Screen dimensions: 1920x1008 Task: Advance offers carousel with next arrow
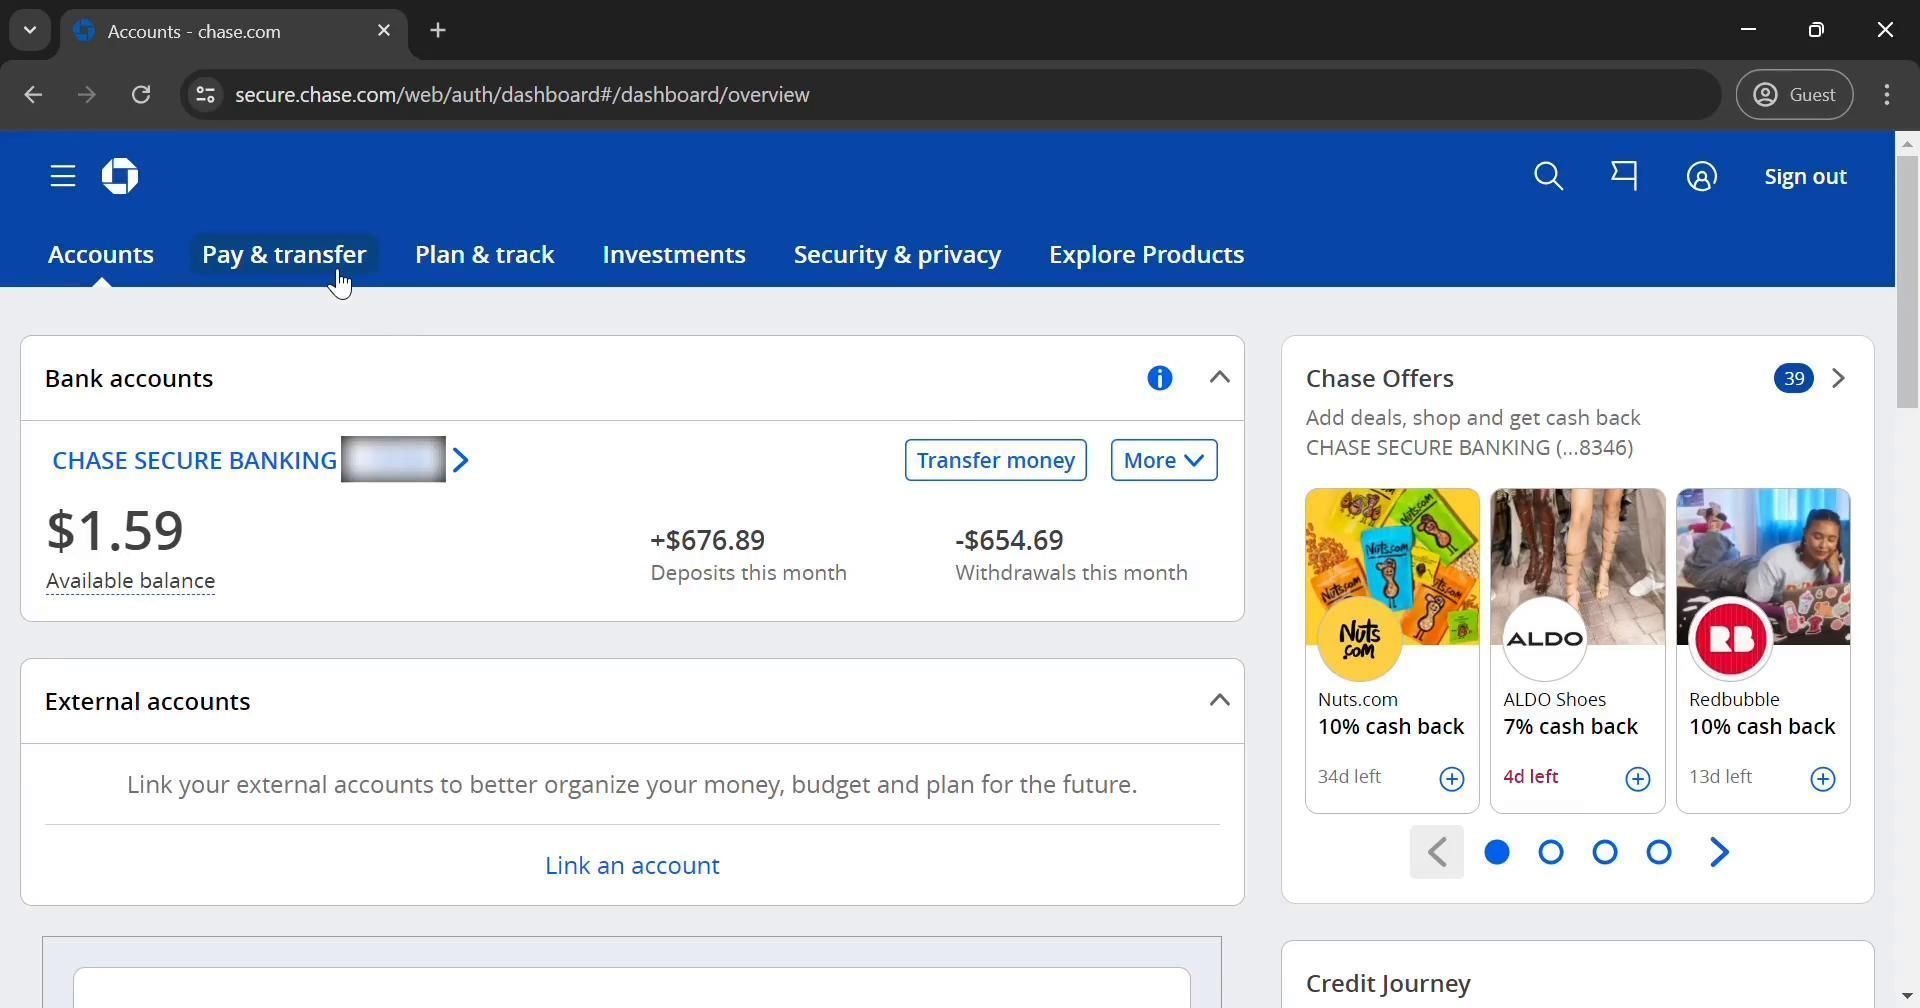click(x=1719, y=852)
